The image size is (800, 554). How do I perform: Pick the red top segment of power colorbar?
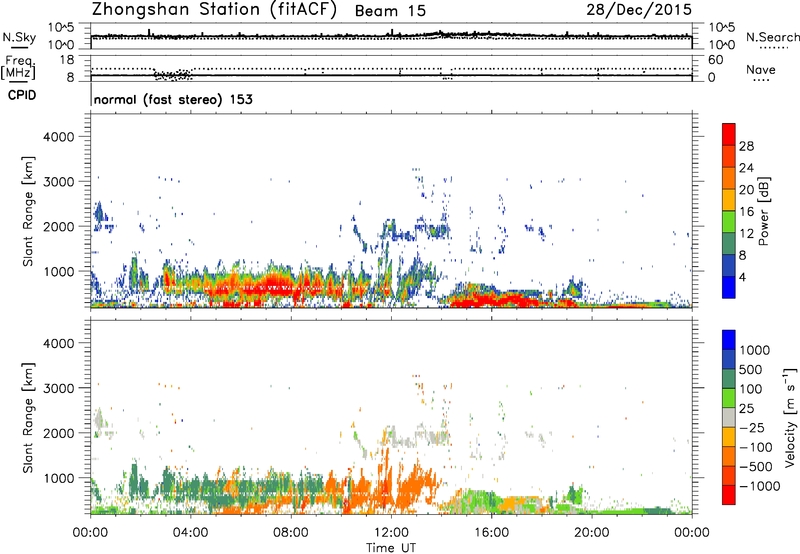tap(729, 135)
